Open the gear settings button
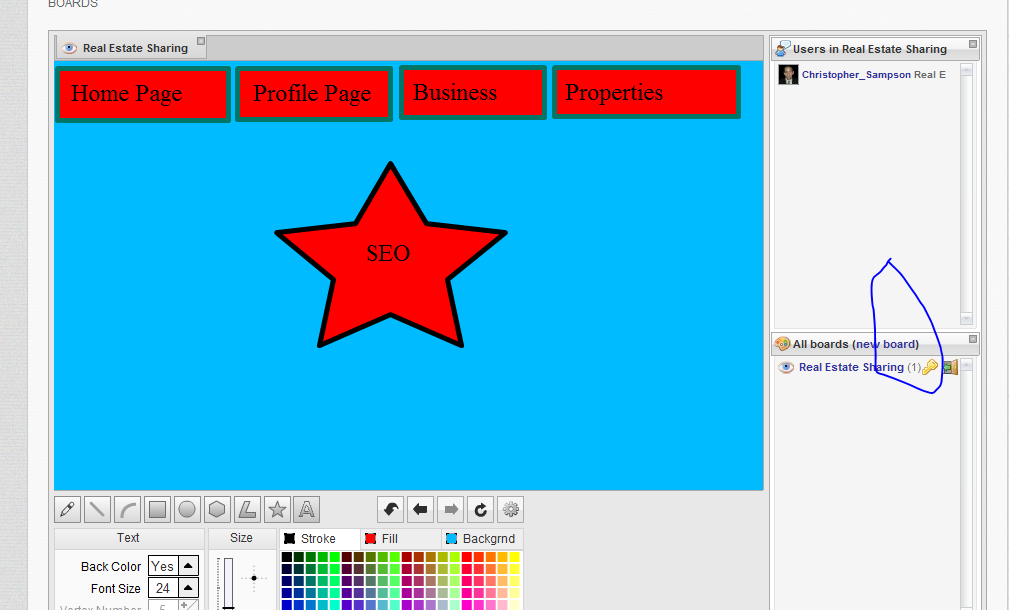 coord(510,510)
